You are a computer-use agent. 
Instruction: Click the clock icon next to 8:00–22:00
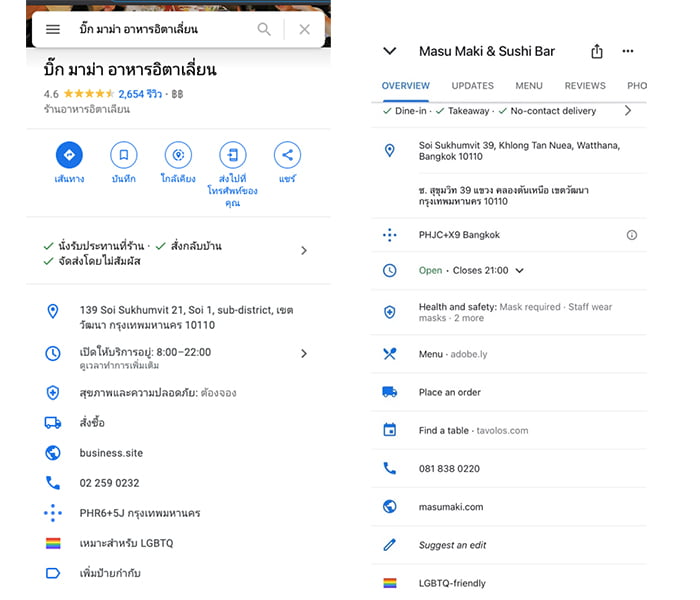pyautogui.click(x=53, y=354)
